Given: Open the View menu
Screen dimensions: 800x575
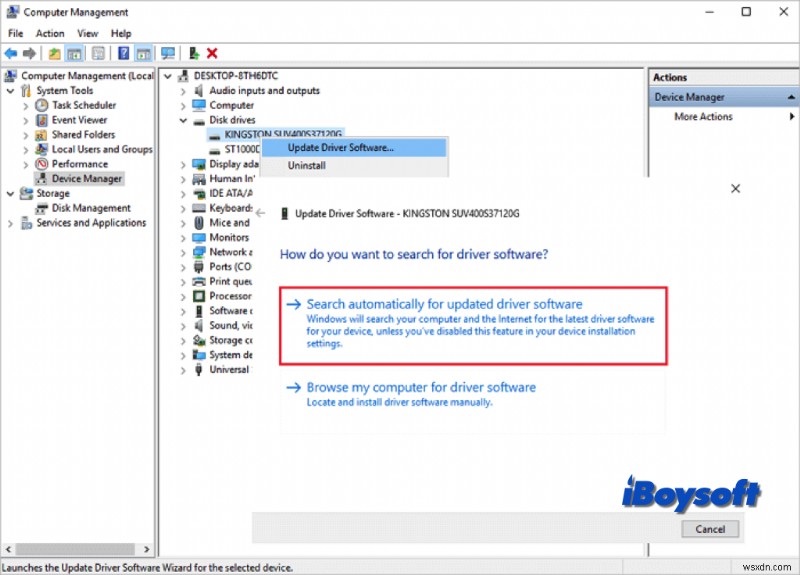Looking at the screenshot, I should tap(87, 33).
